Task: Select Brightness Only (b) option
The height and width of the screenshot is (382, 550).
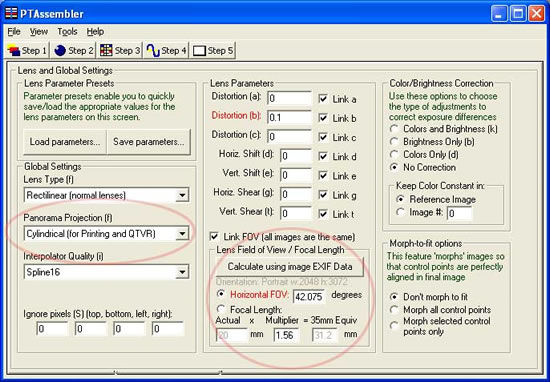Action: point(394,142)
